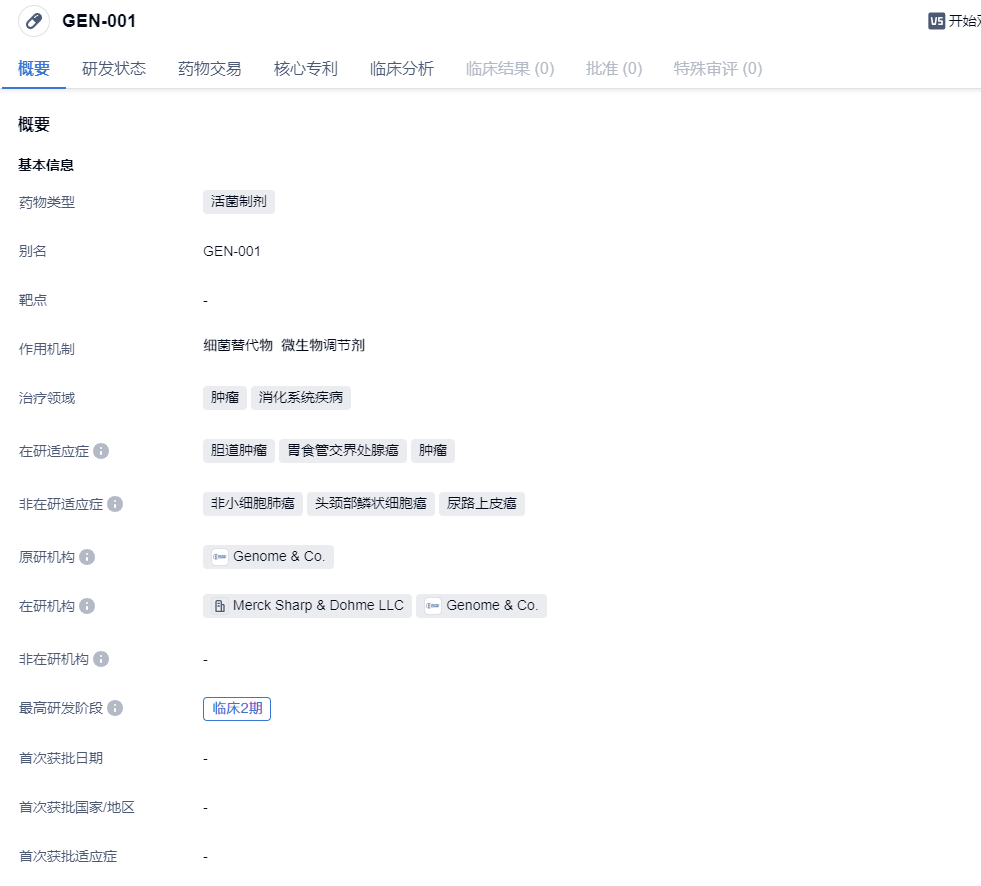981x886 pixels.
Task: Click the 消化系统疾病 therapeutic area tag
Action: [301, 398]
